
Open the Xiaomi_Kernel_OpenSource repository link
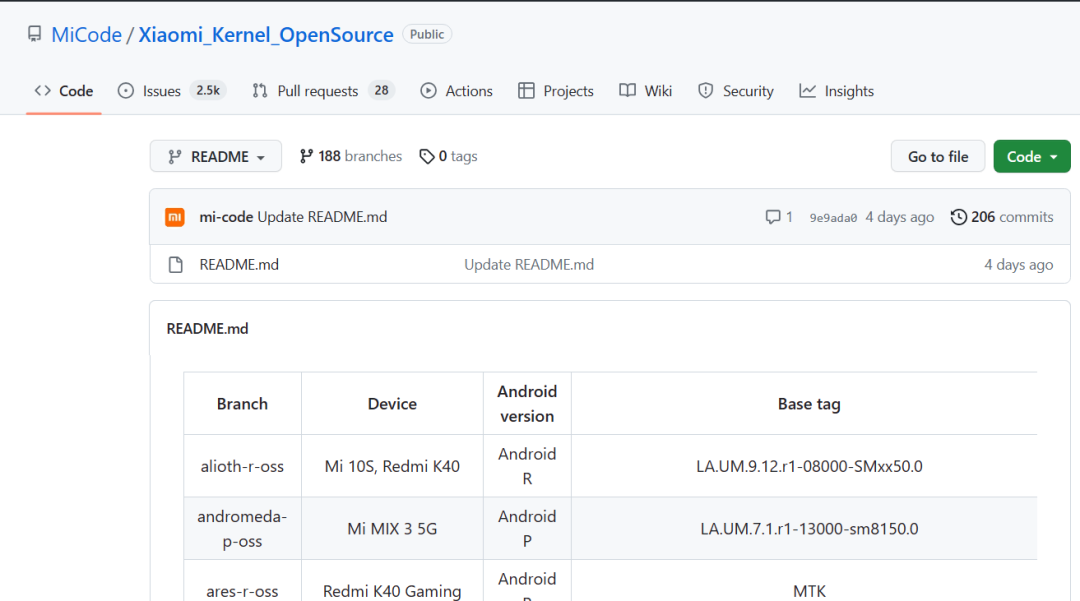[x=266, y=34]
